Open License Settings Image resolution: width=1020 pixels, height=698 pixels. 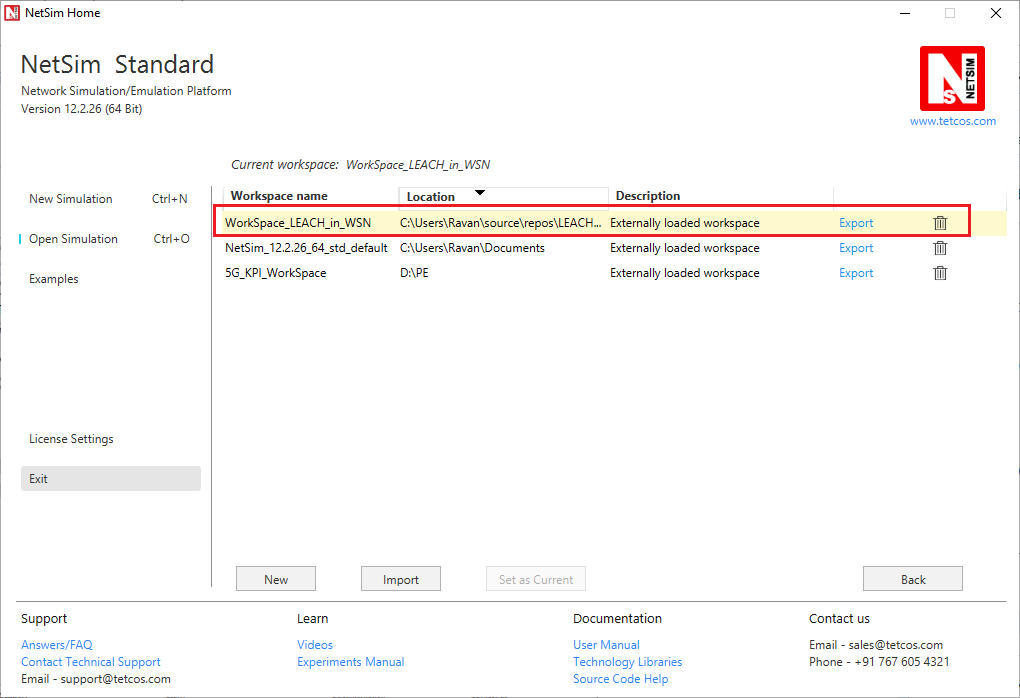[71, 439]
